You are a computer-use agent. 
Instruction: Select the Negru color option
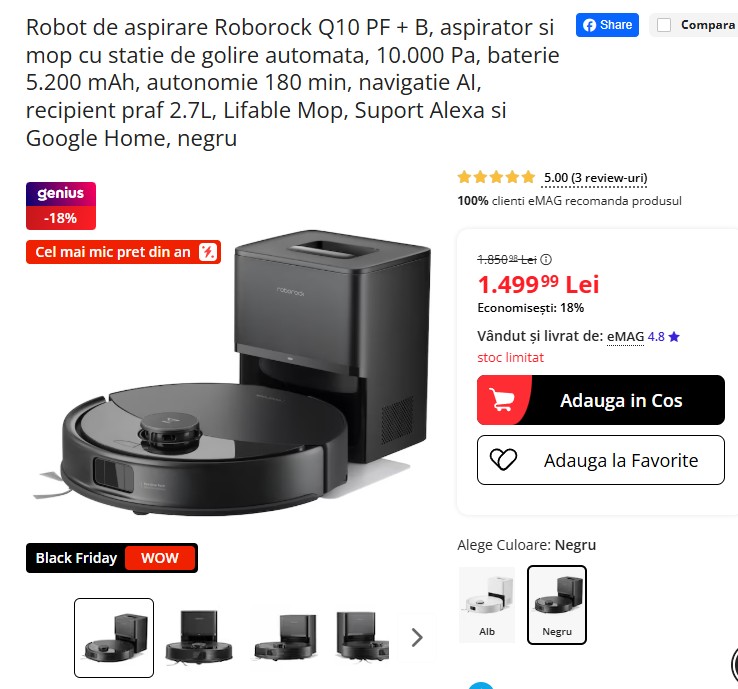(x=557, y=605)
